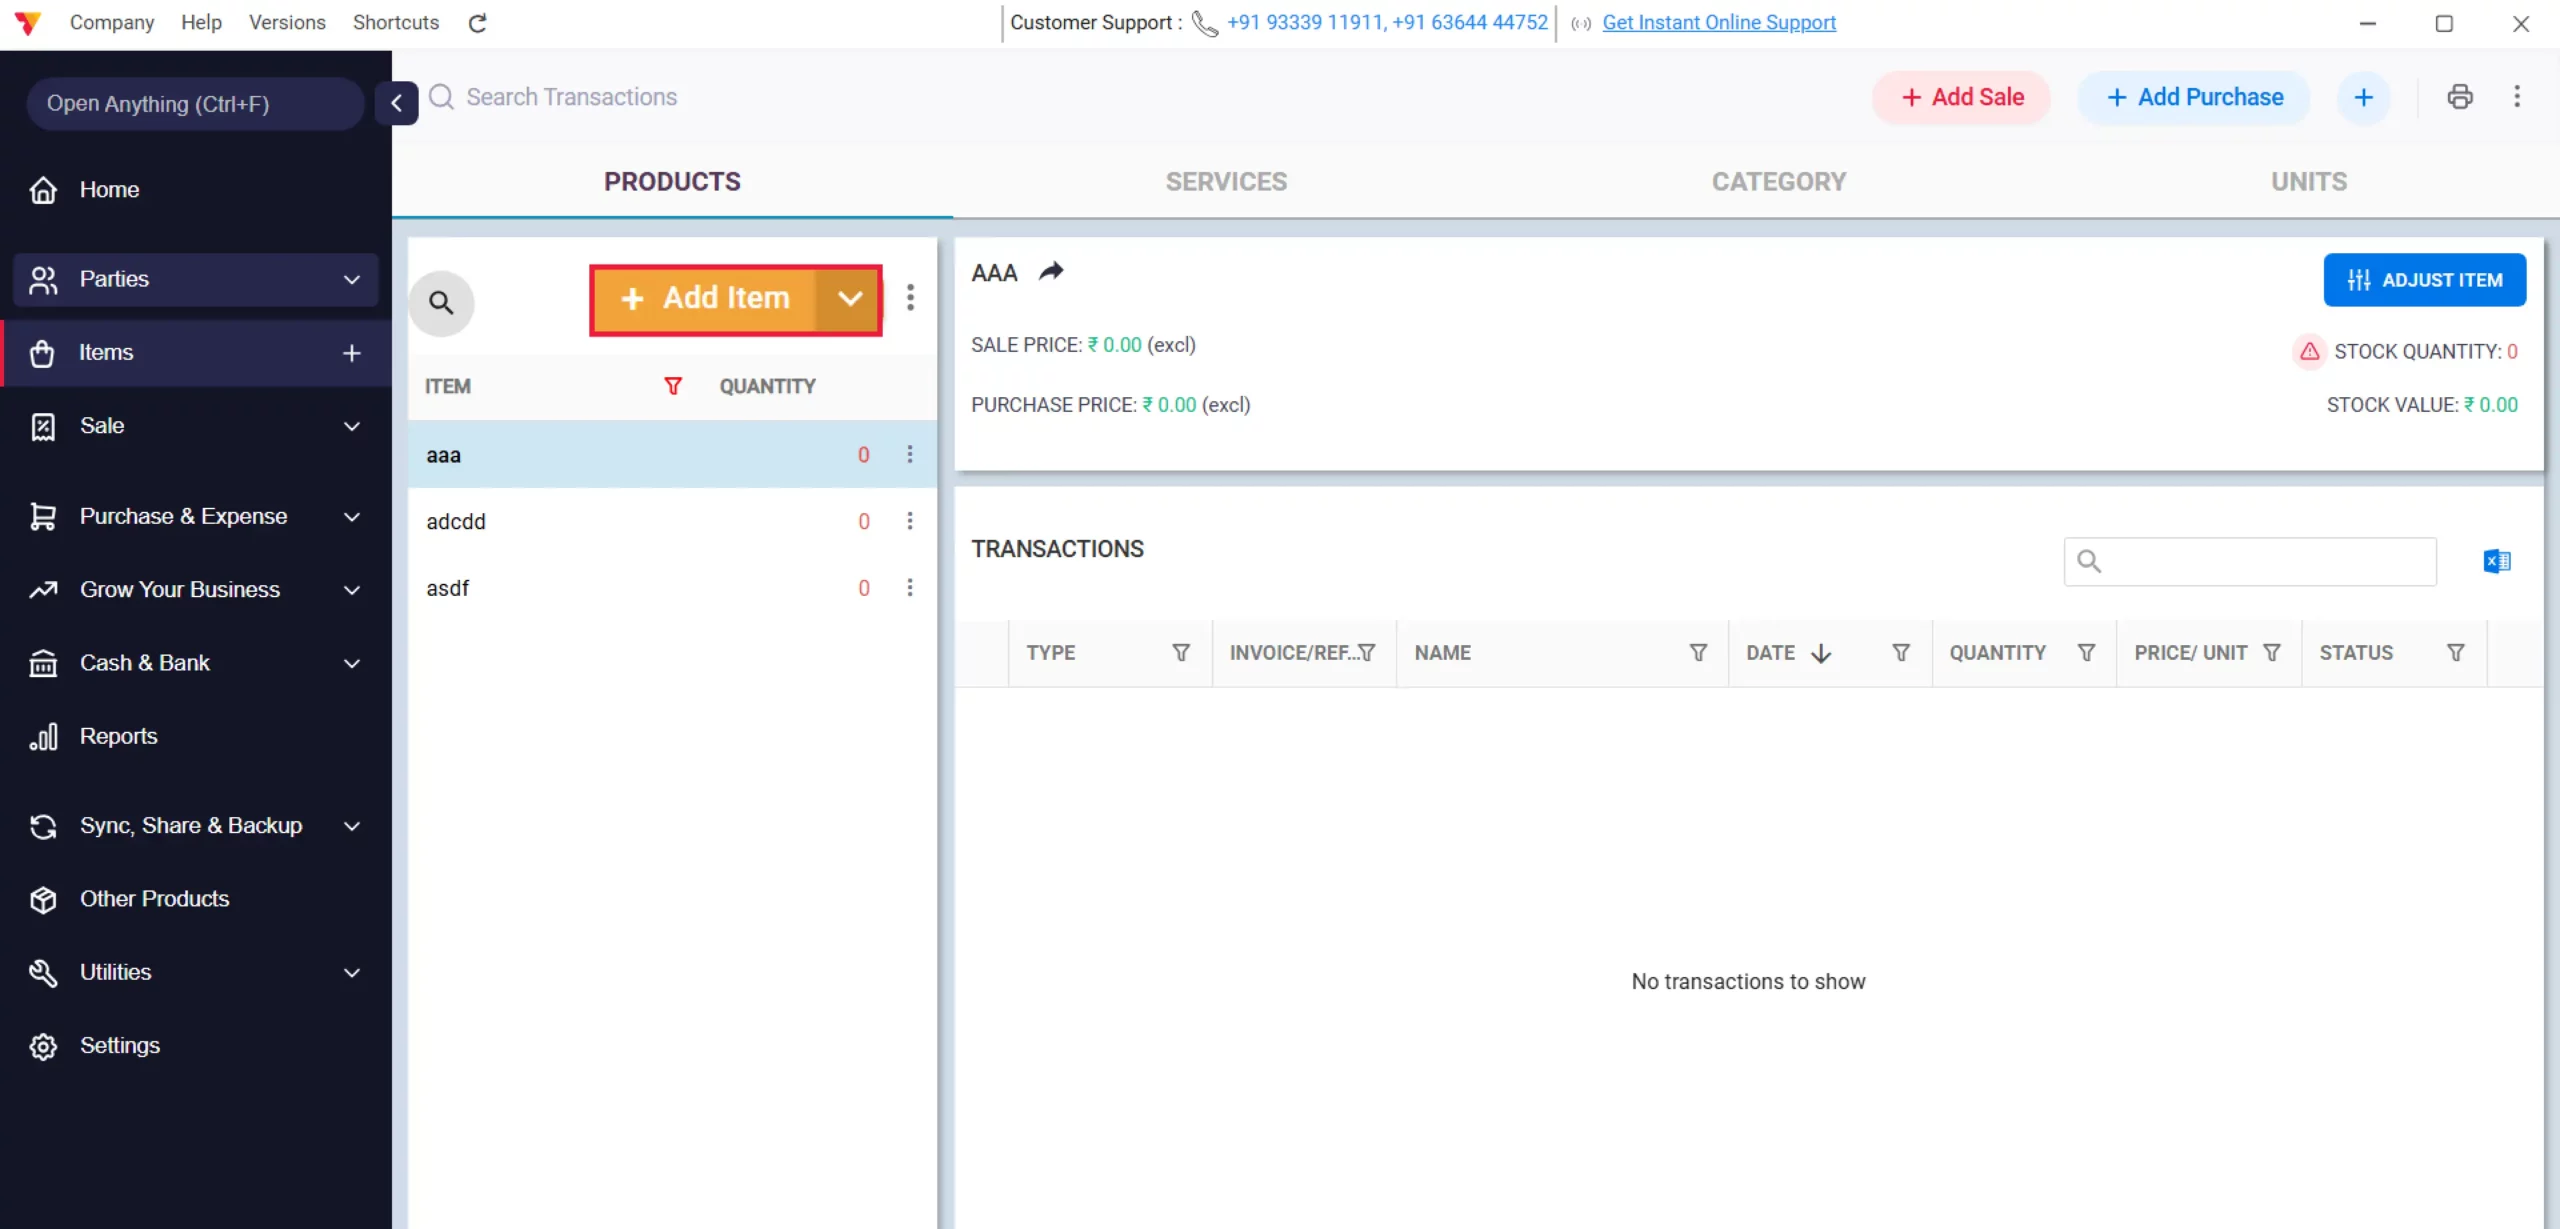The width and height of the screenshot is (2560, 1229).
Task: Filter the PRICE/ UNIT column
Action: click(2272, 653)
